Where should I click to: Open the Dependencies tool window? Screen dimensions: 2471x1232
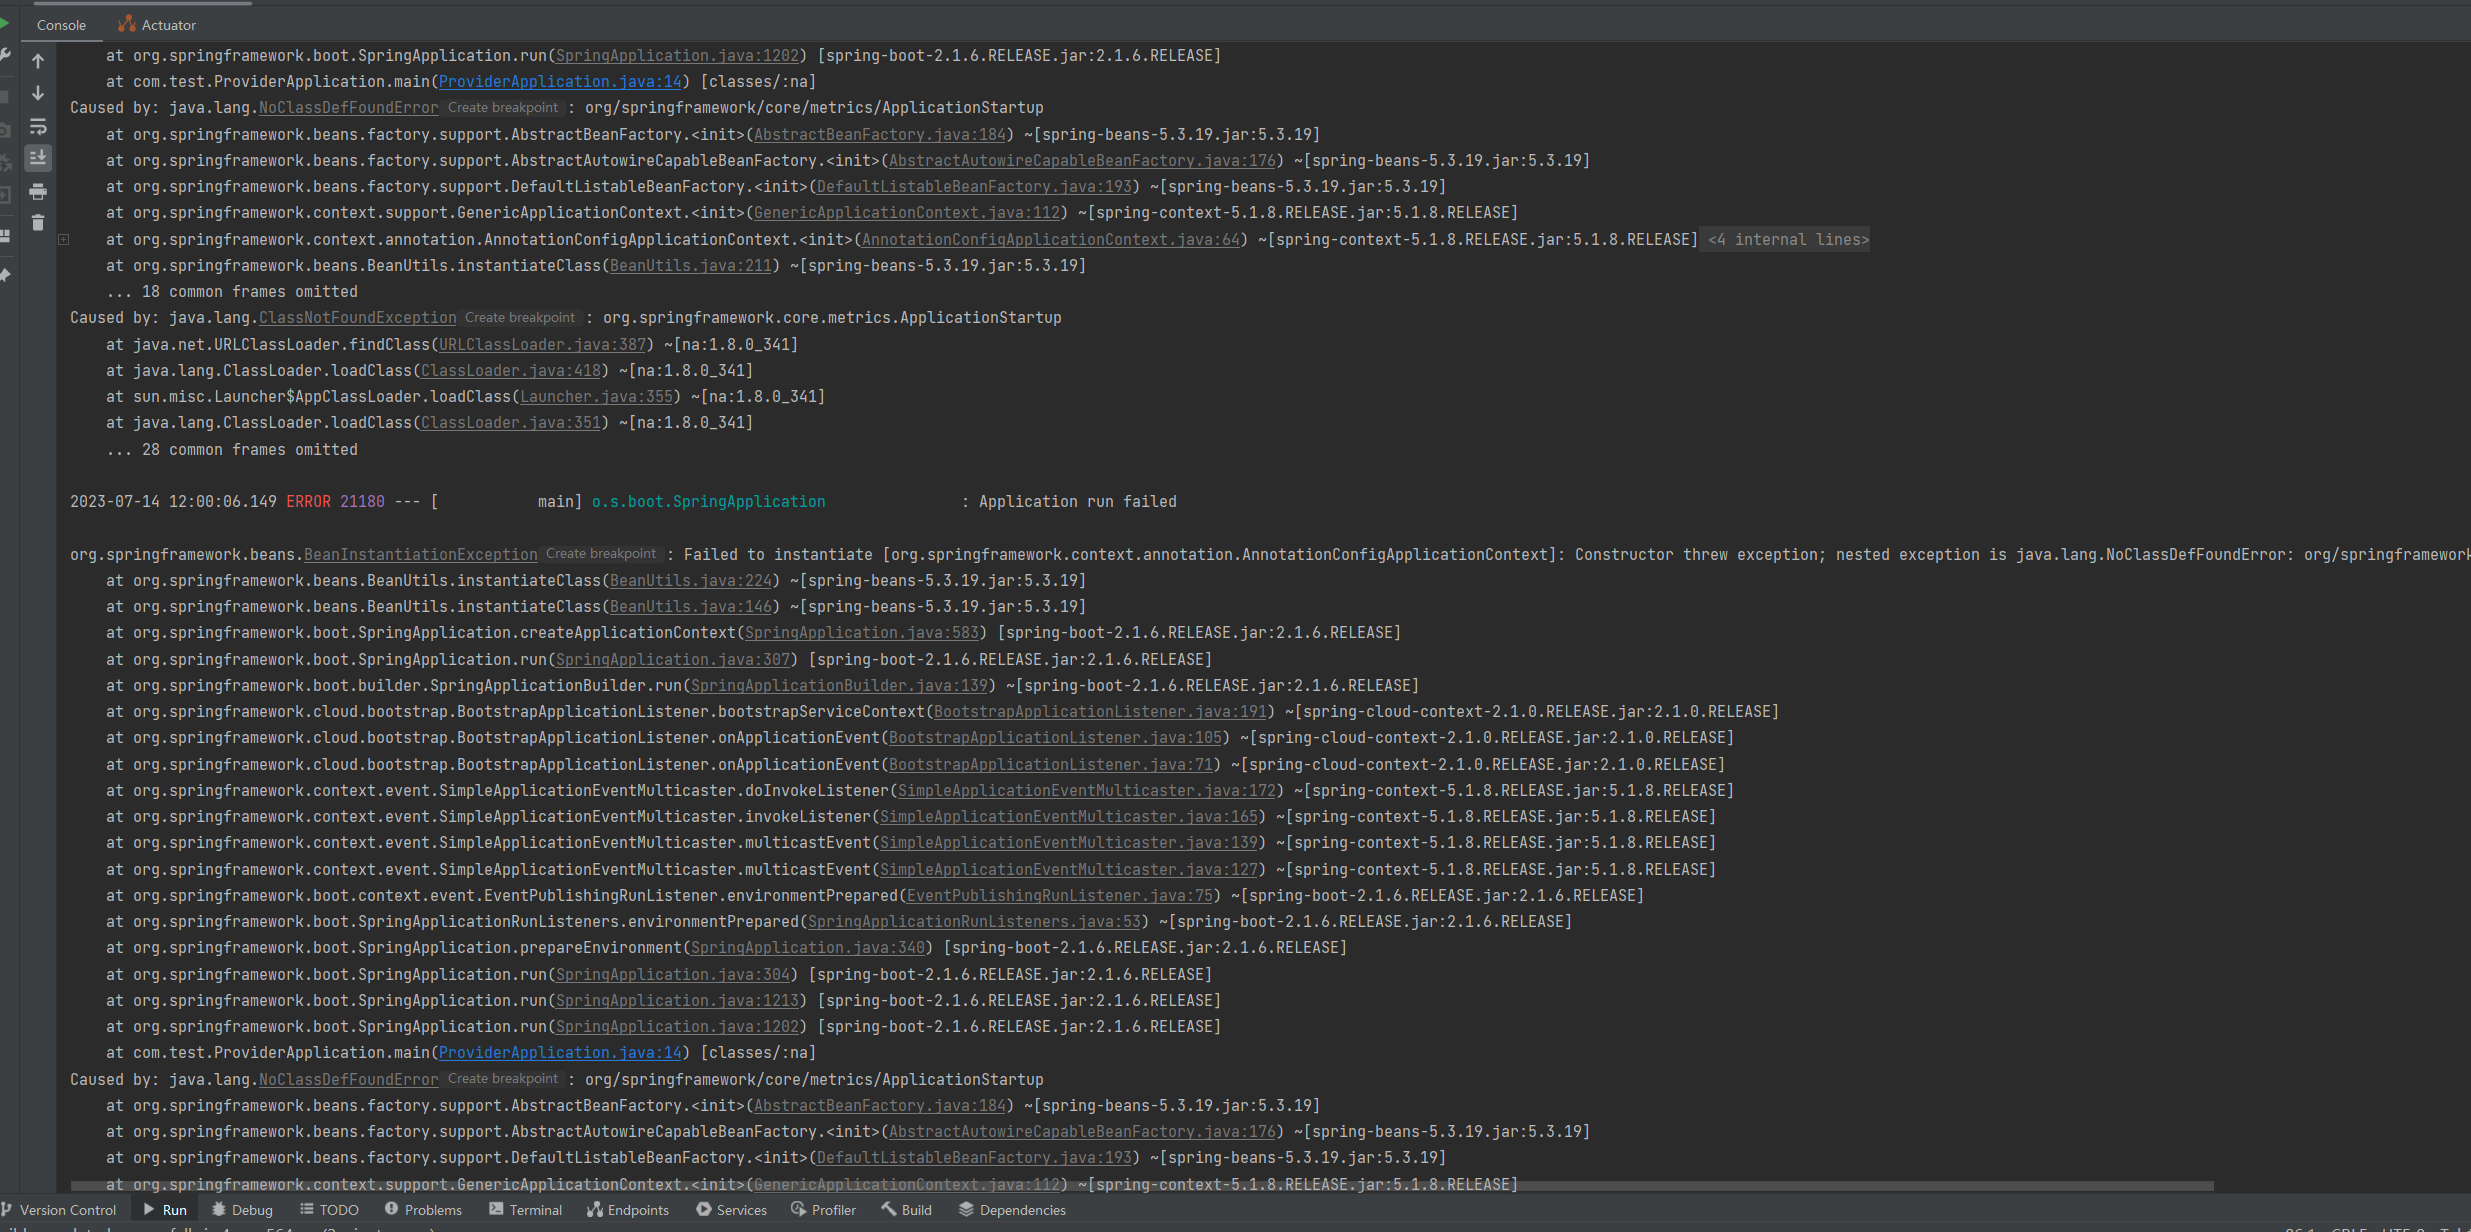pyautogui.click(x=1012, y=1209)
